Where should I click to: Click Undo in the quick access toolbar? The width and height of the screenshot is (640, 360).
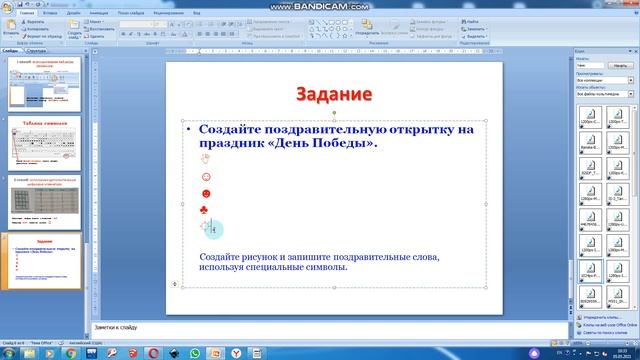28,4
